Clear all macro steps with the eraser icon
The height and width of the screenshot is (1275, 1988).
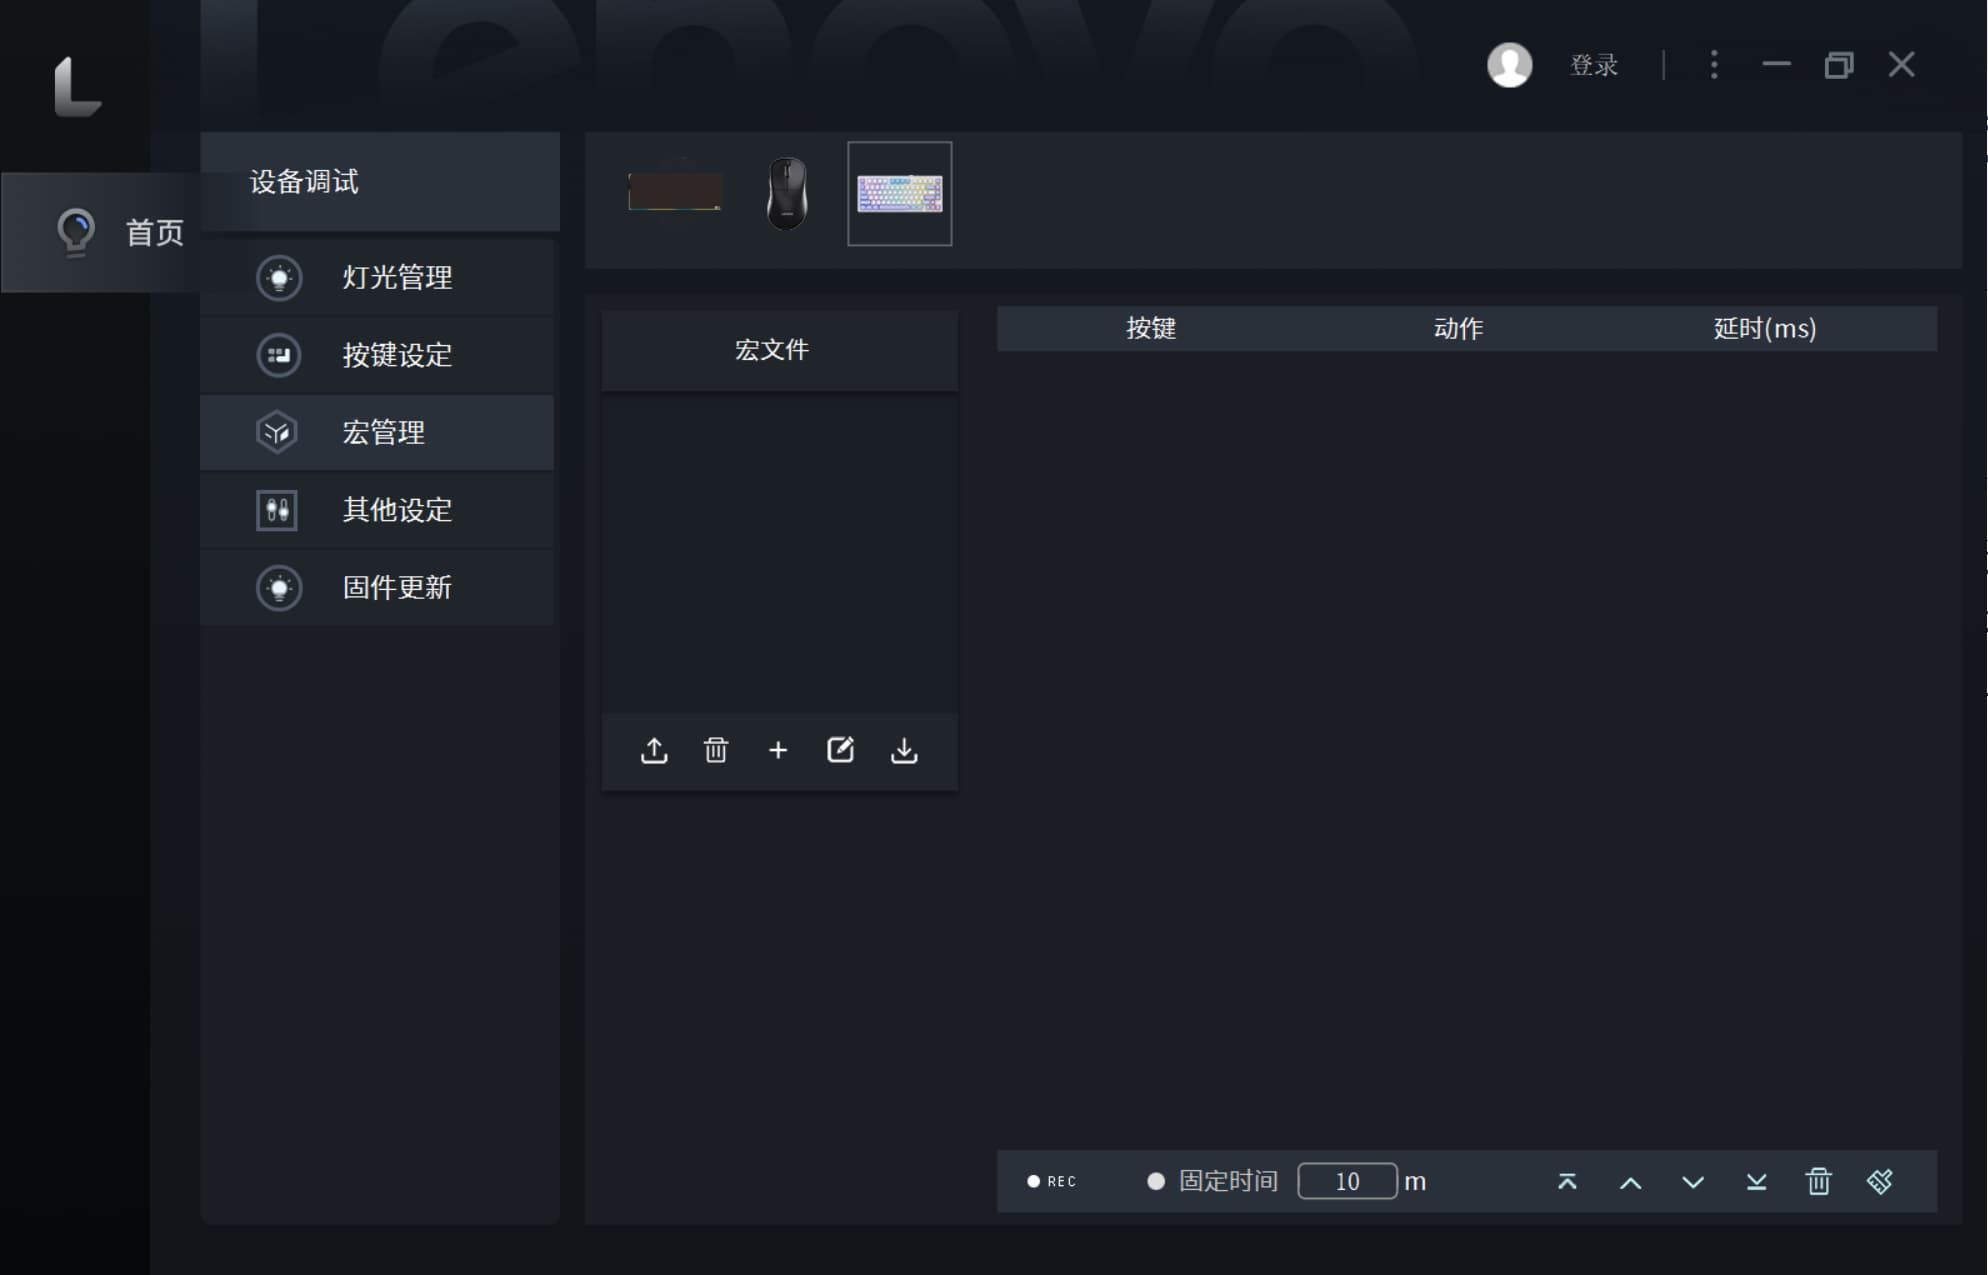click(1880, 1182)
